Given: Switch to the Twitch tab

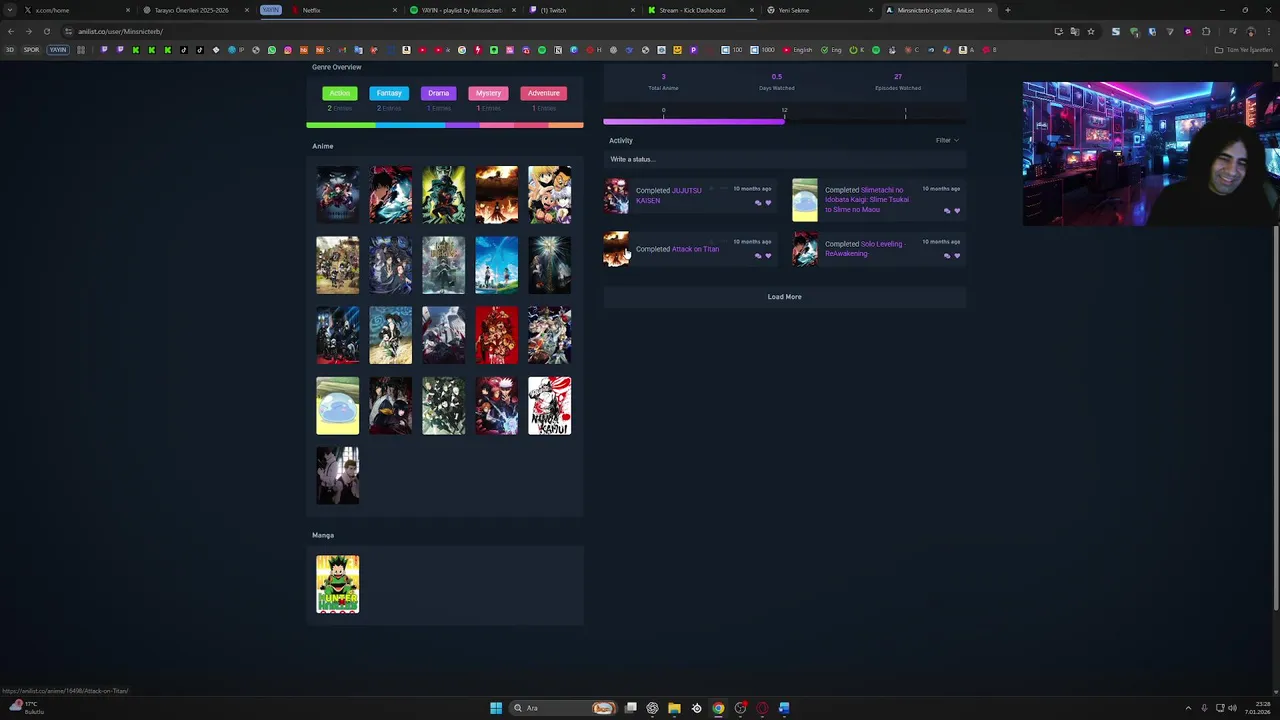Looking at the screenshot, I should 580,10.
